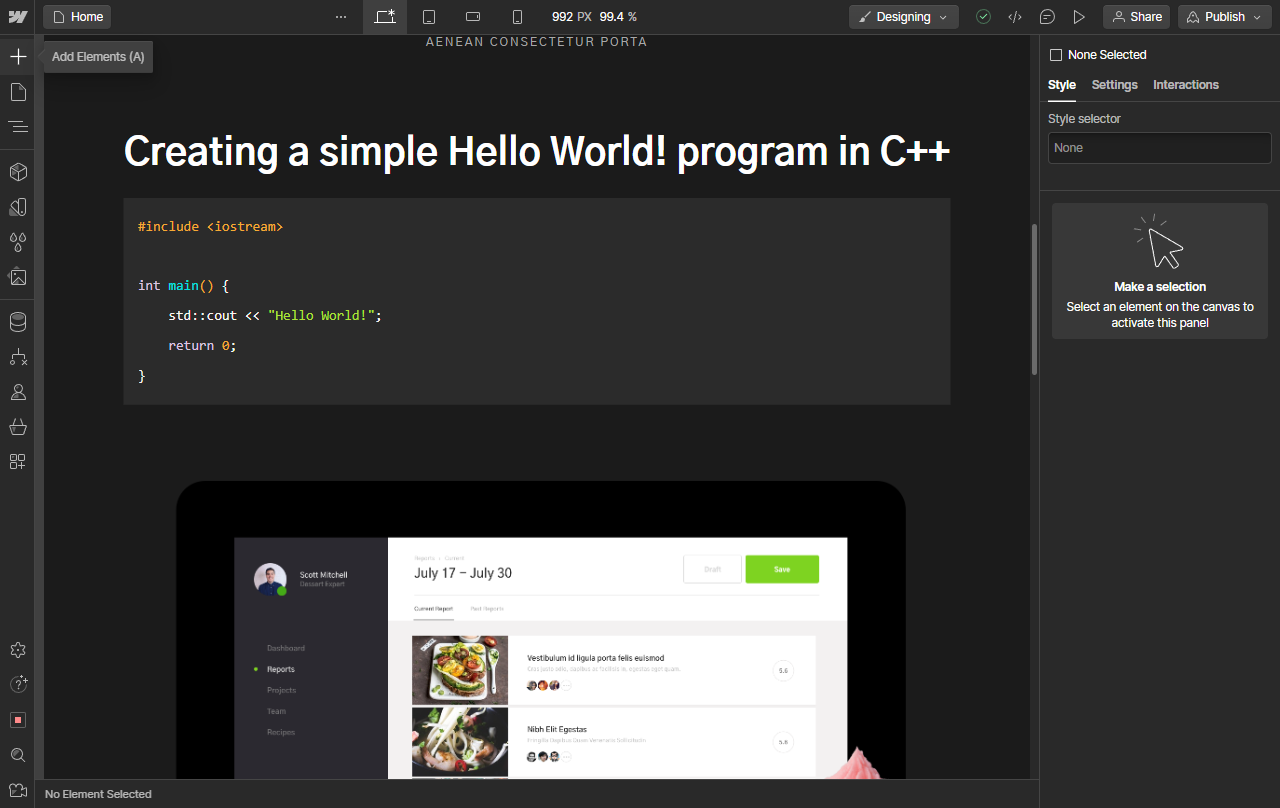Switch to mobile landscape breakpoint
1280x808 pixels.
click(473, 17)
